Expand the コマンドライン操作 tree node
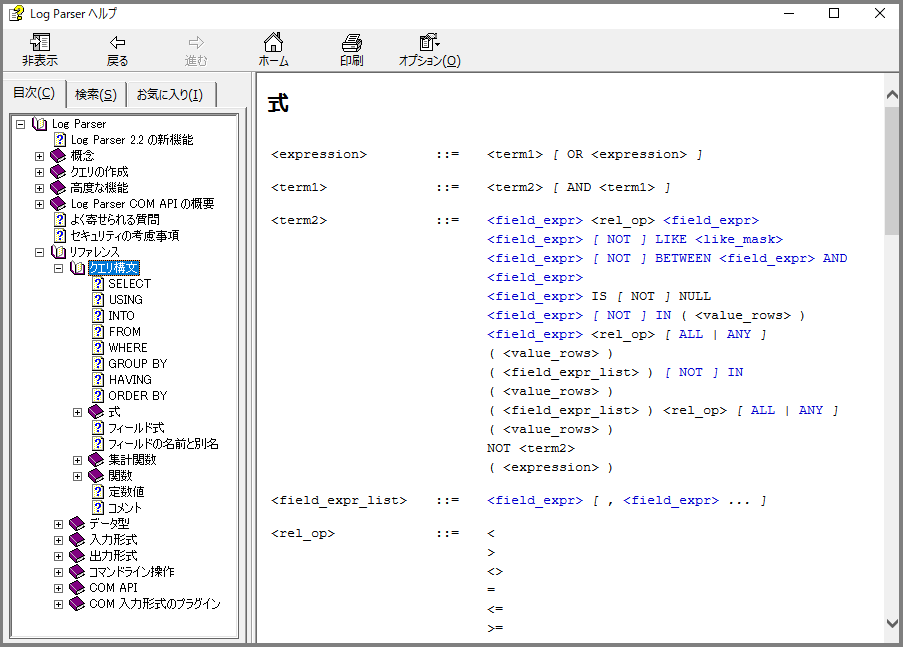903x647 pixels. click(58, 572)
